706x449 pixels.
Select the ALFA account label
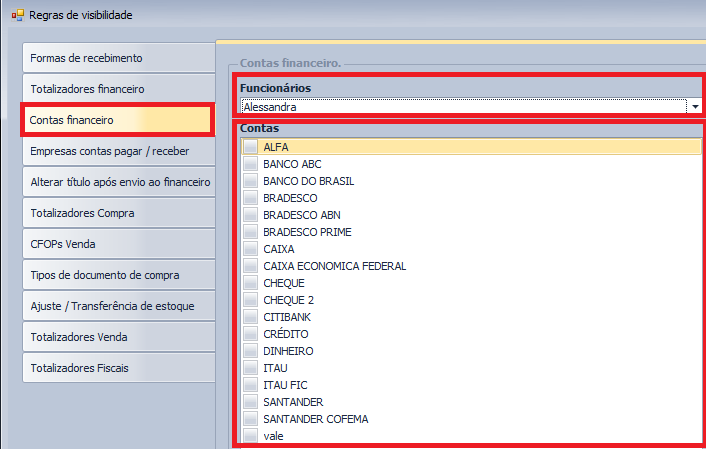276,147
